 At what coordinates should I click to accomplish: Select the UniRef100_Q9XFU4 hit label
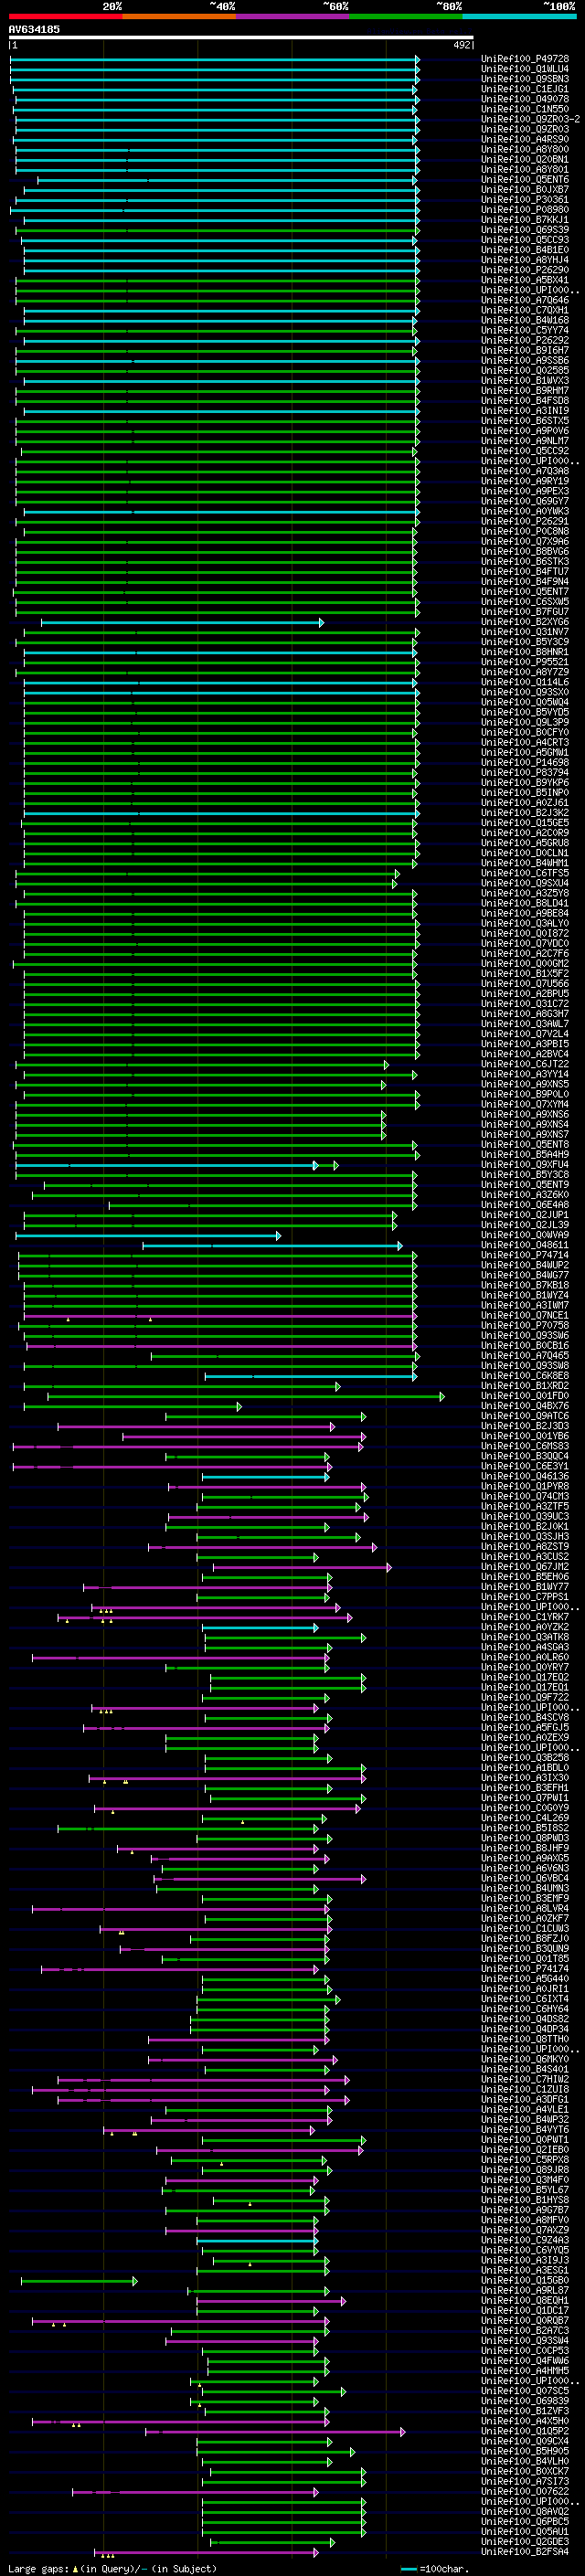coord(525,1165)
